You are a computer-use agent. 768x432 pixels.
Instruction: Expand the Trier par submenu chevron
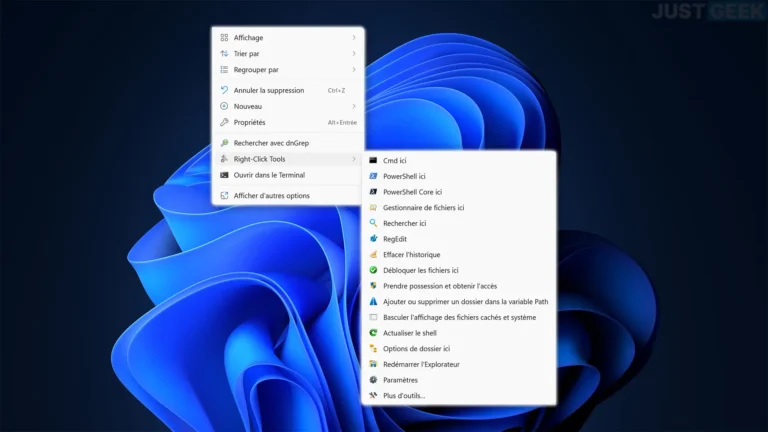[x=354, y=53]
